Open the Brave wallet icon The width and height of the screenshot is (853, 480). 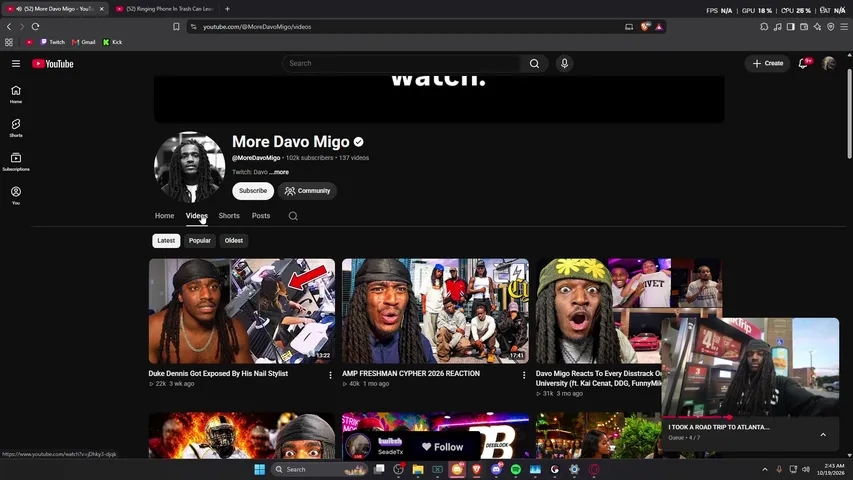[804, 27]
